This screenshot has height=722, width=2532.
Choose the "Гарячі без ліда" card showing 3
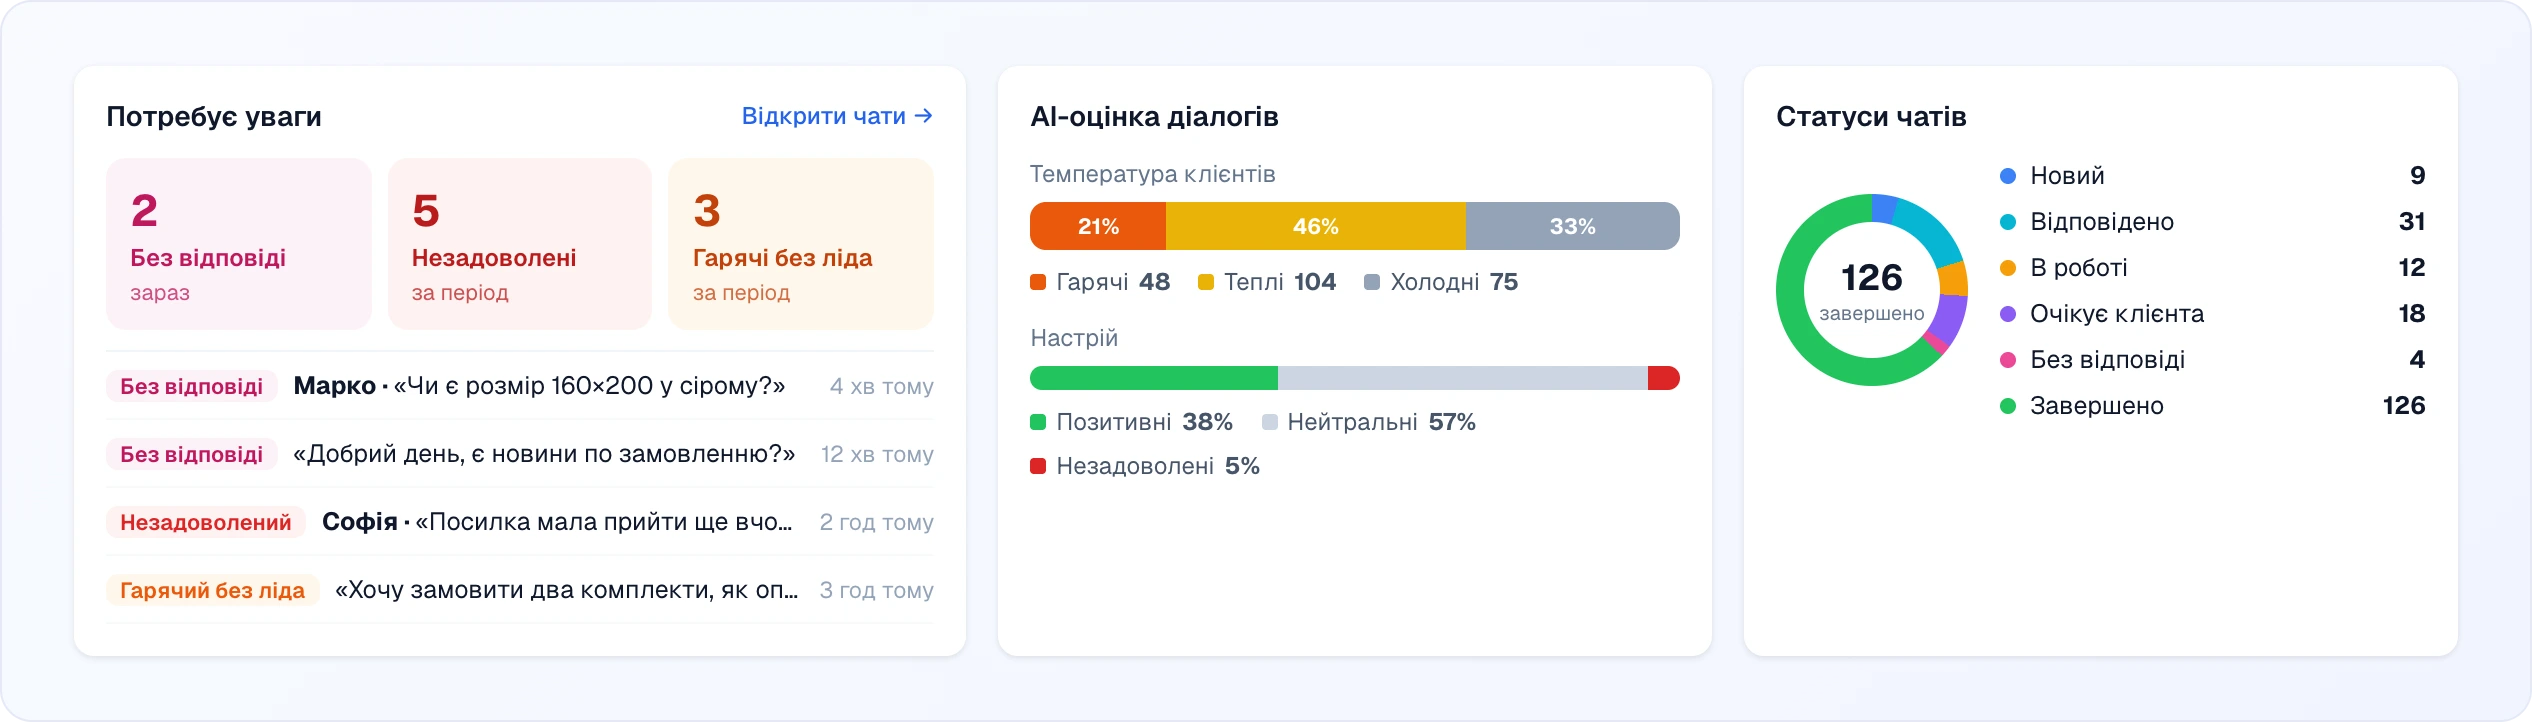click(x=801, y=244)
